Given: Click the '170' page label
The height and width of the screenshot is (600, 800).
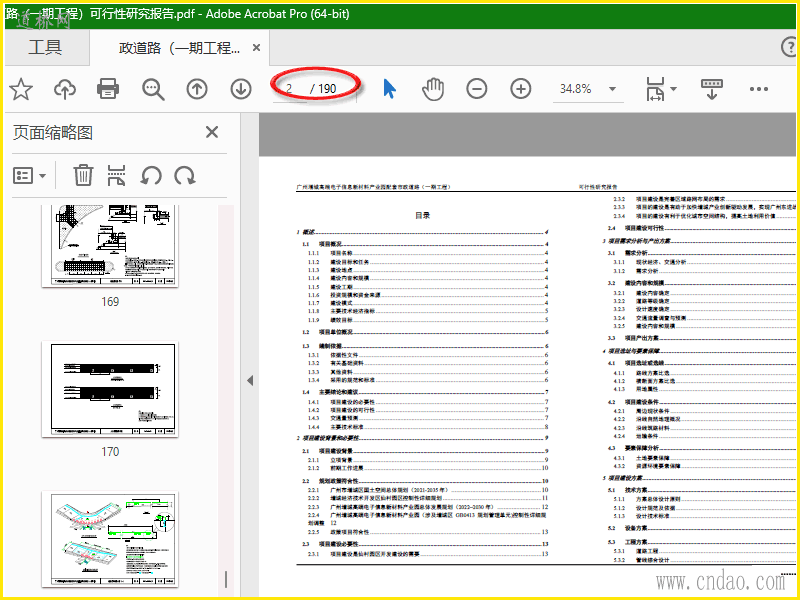Looking at the screenshot, I should 110,452.
